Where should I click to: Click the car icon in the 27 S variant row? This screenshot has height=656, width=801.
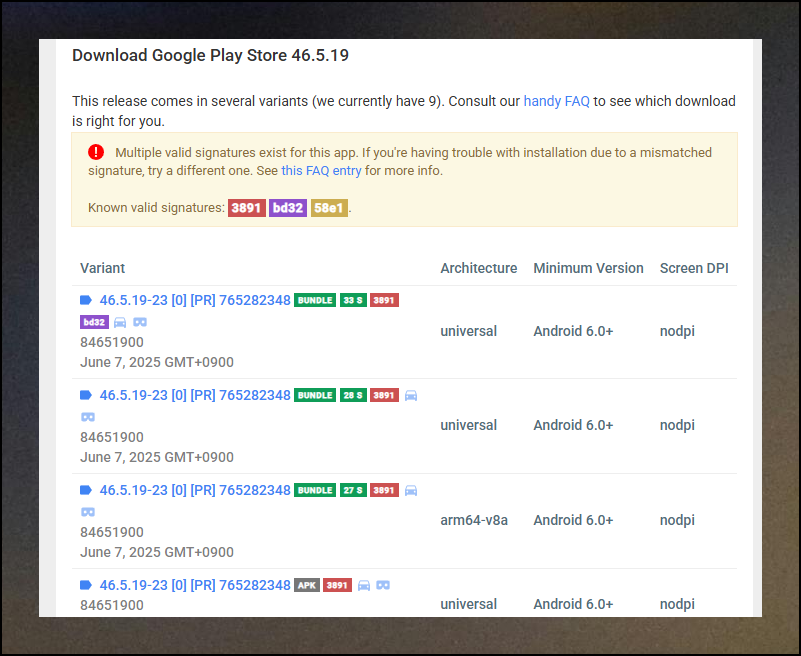[411, 490]
